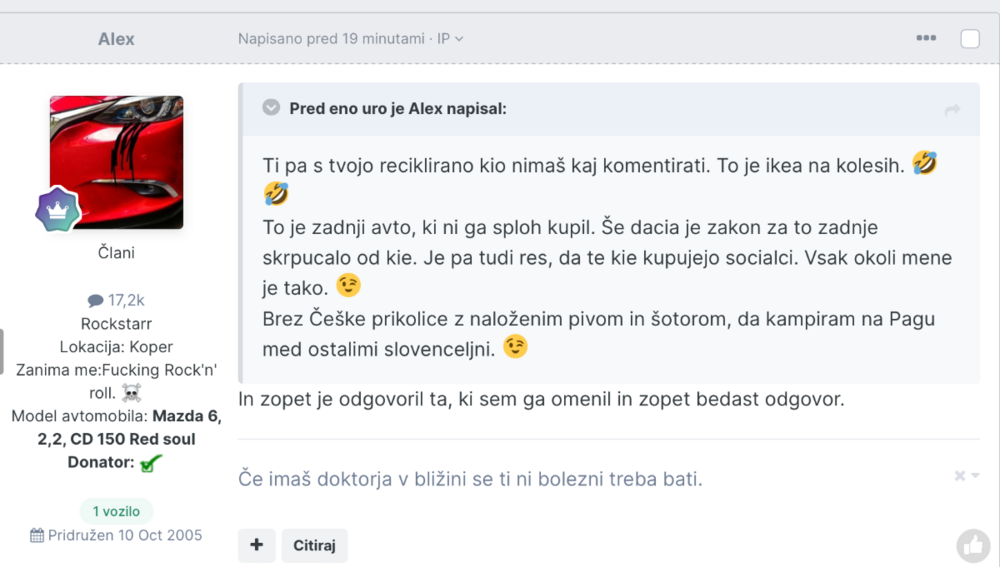Click the crown rank badge on avatar
The width and height of the screenshot is (1000, 567).
point(58,209)
